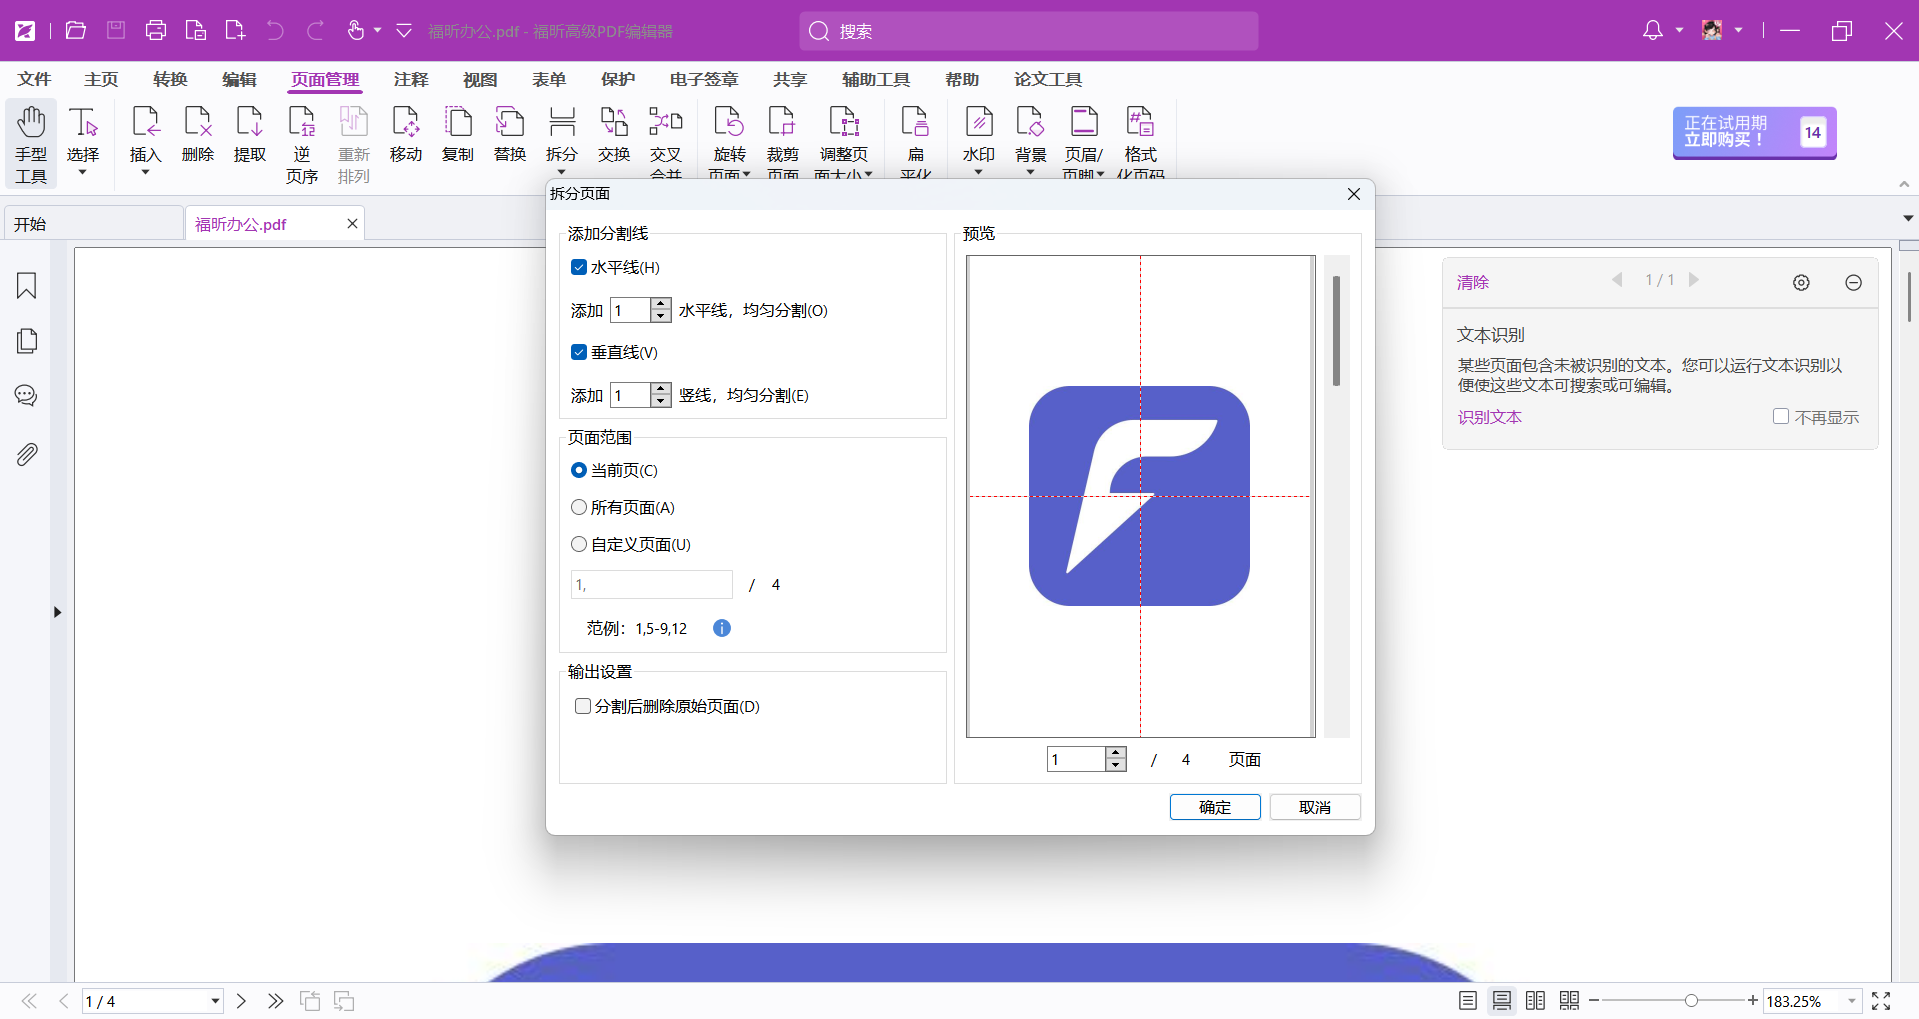This screenshot has width=1919, height=1019.
Task: Toggle full screen mode icon
Action: pos(1881,1001)
